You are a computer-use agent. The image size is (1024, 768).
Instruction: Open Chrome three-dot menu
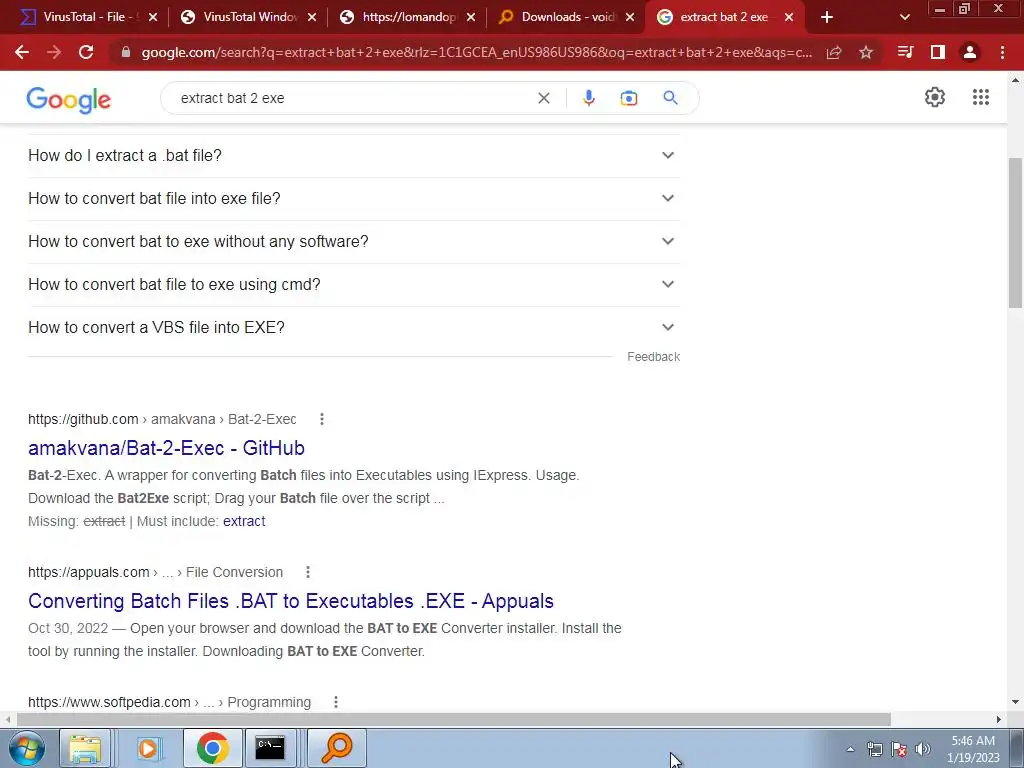click(1002, 52)
